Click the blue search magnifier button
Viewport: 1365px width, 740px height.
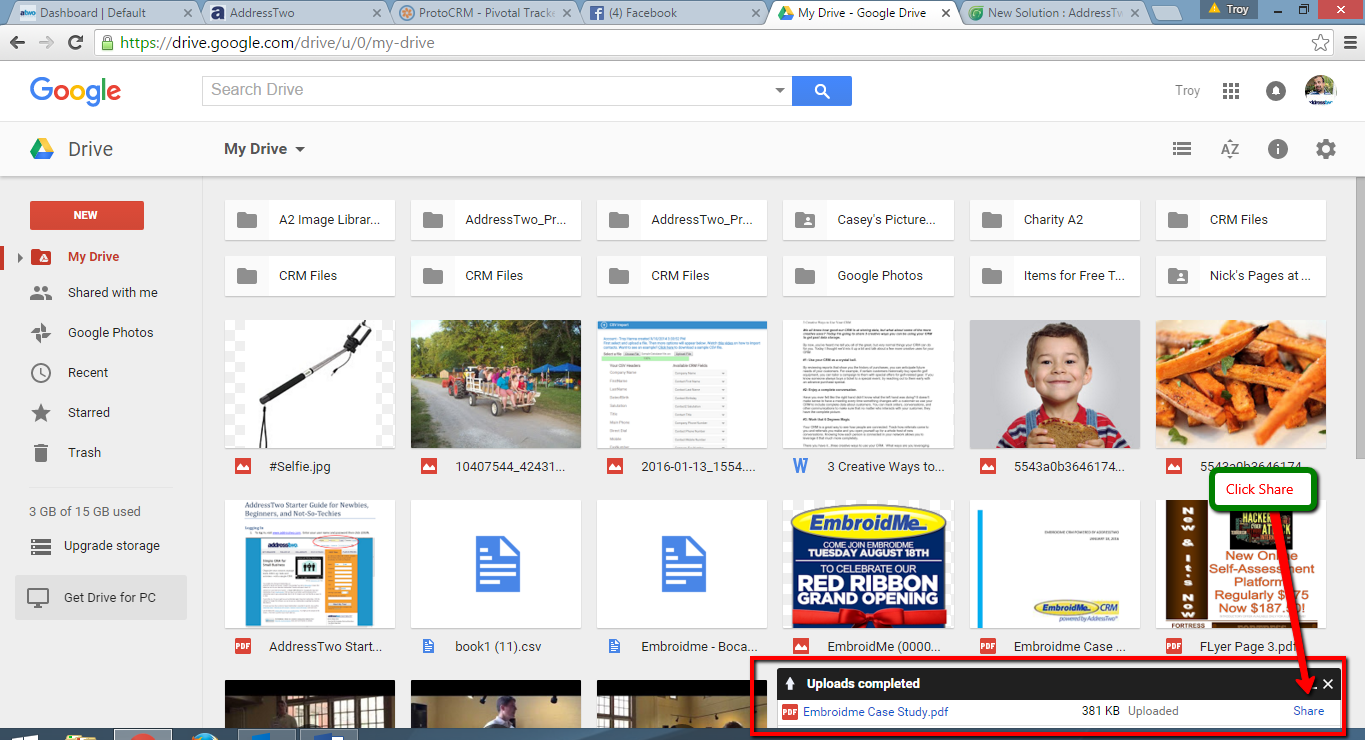(x=822, y=90)
